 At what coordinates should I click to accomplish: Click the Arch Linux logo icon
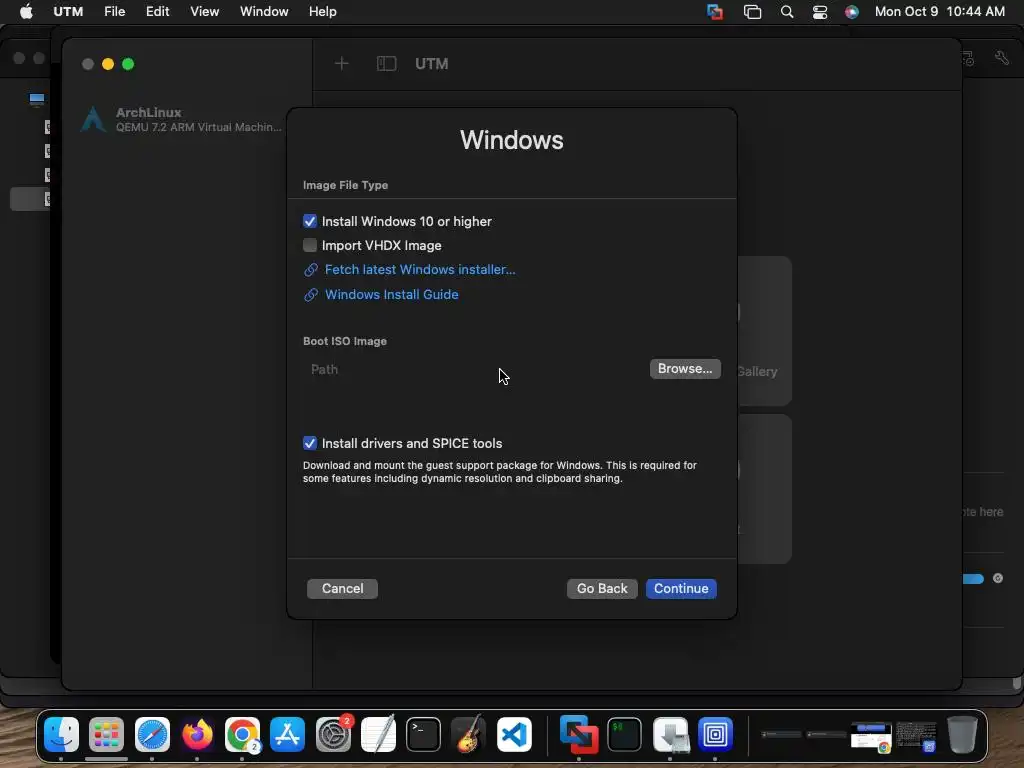(x=93, y=120)
